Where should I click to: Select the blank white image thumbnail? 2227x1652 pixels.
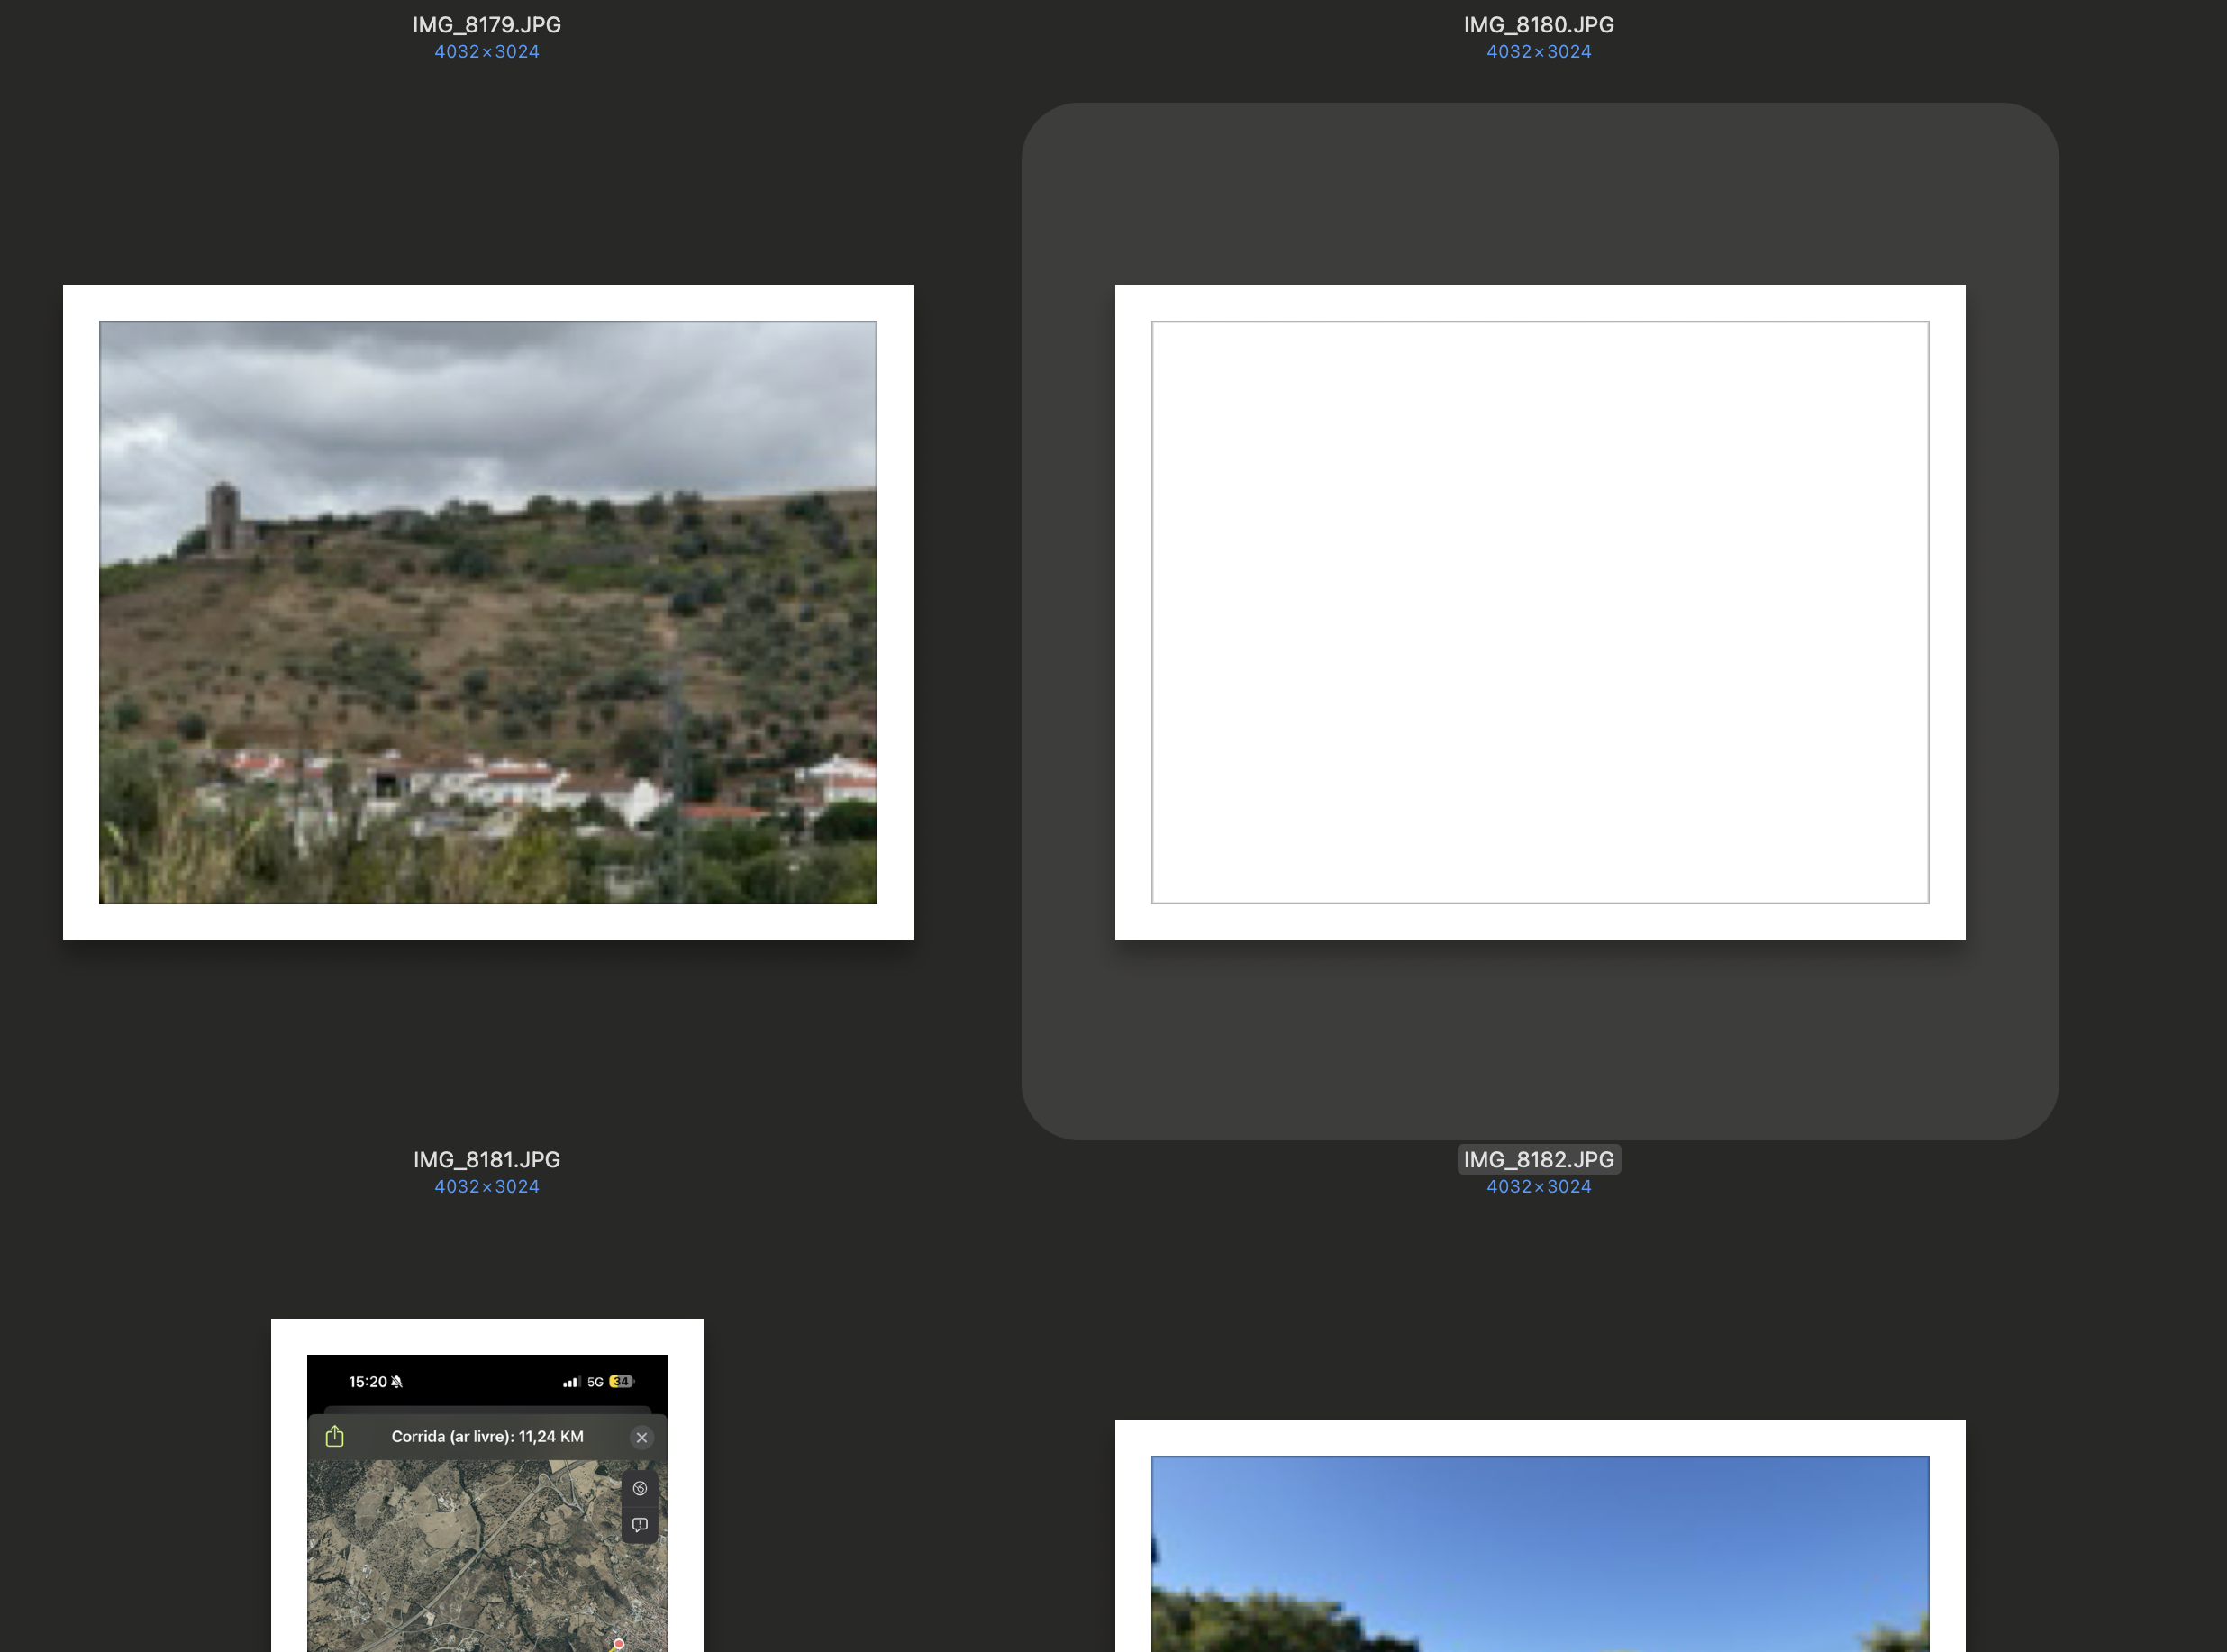coord(1539,612)
